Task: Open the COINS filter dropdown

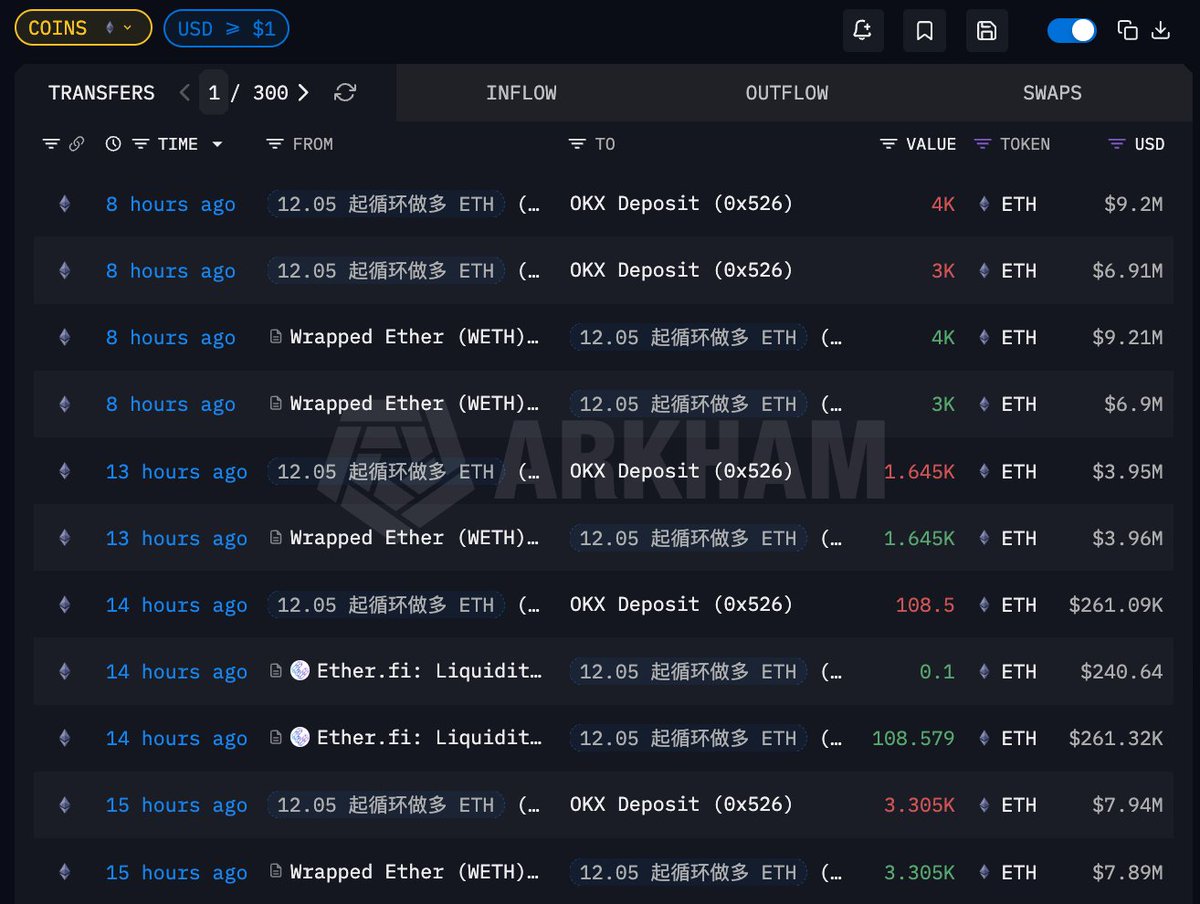Action: (83, 28)
